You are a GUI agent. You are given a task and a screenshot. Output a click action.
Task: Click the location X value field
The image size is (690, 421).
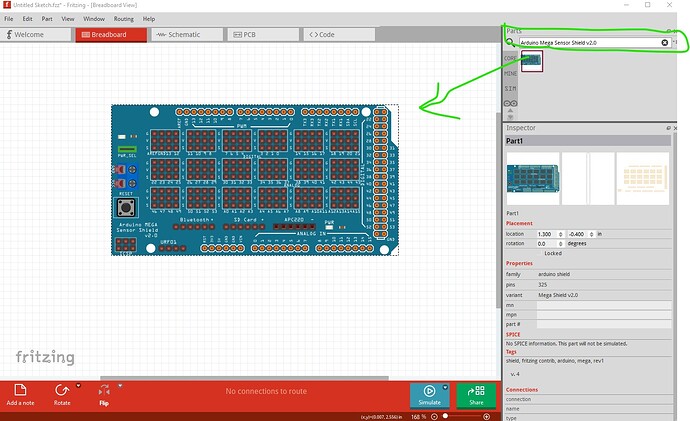click(x=547, y=234)
